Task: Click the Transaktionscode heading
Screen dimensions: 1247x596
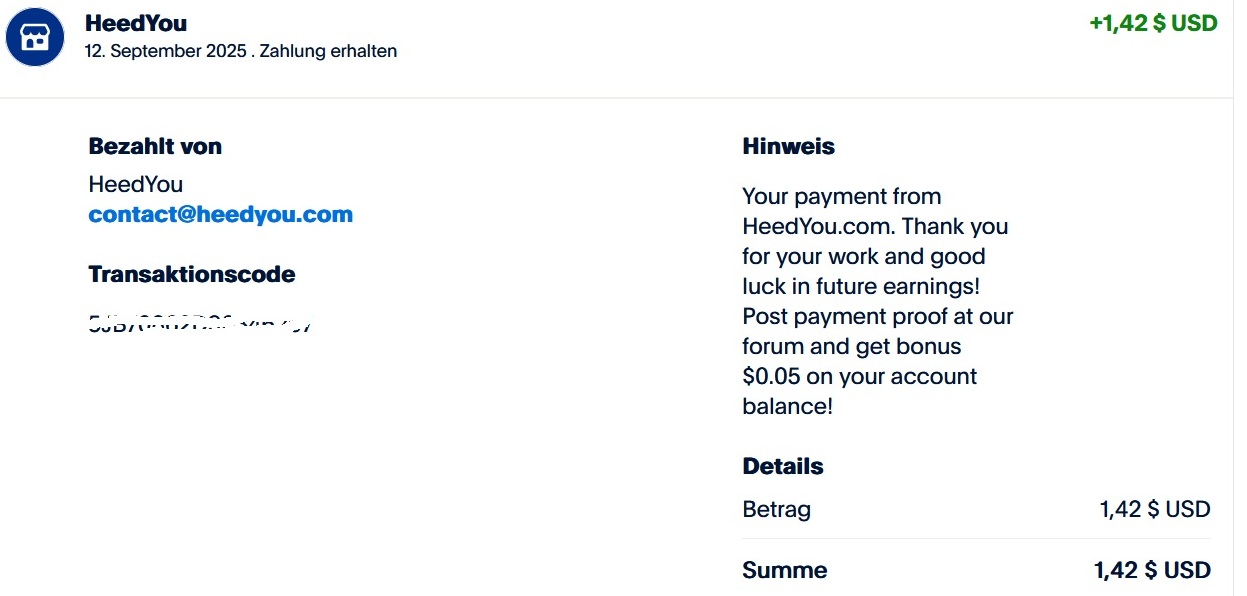Action: 192,274
